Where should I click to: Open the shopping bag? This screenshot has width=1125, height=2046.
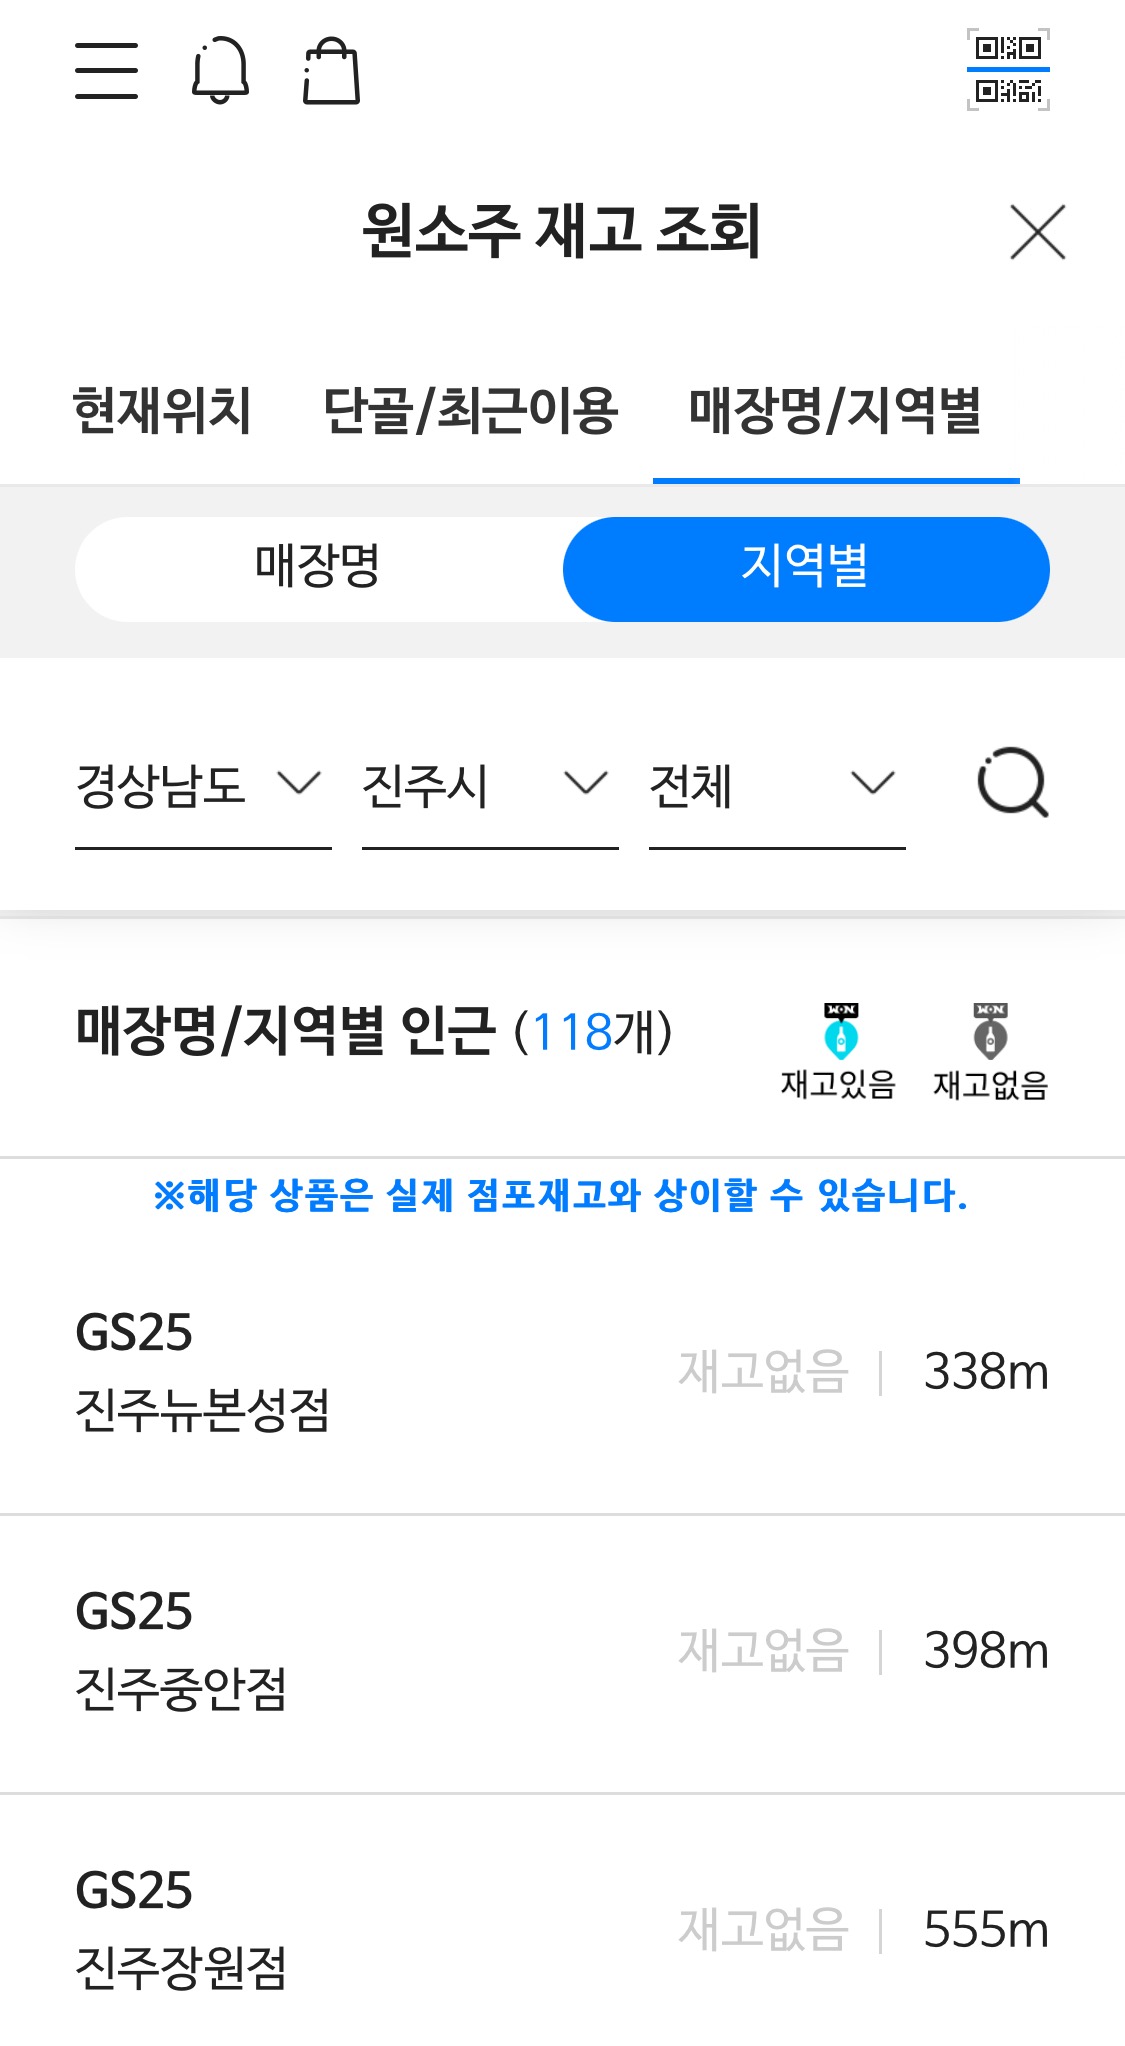pos(331,71)
